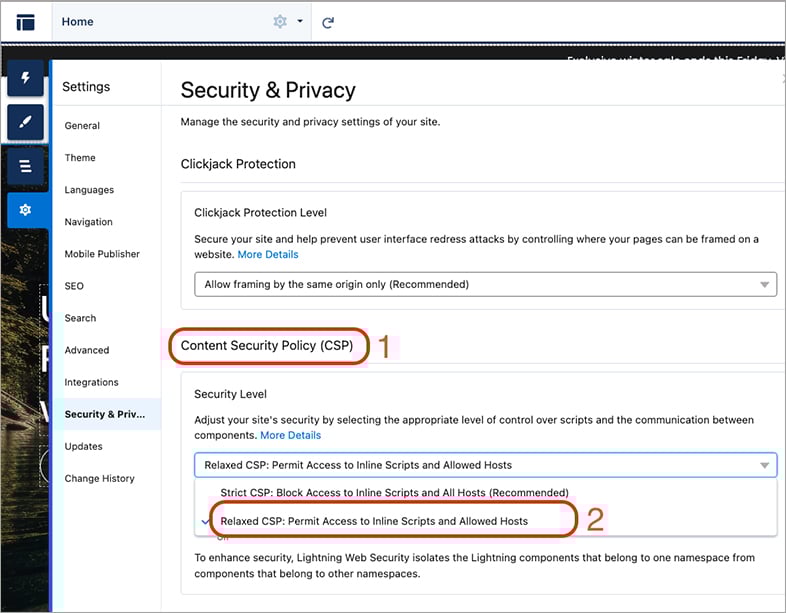Expand the Home page dropdown caret
Image resolution: width=786 pixels, height=613 pixels.
tap(300, 21)
